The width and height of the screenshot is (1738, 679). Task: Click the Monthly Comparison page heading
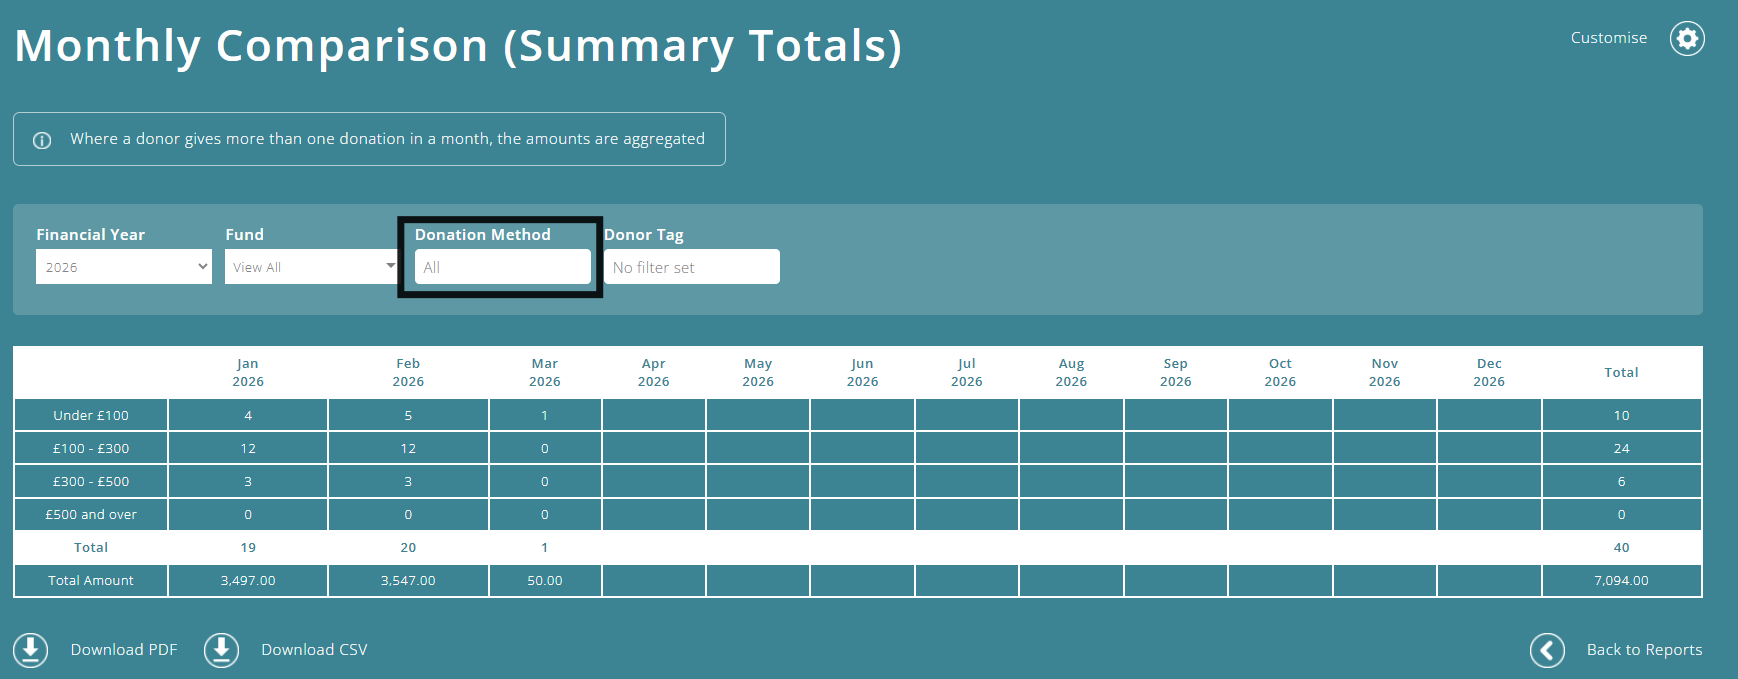coord(458,46)
